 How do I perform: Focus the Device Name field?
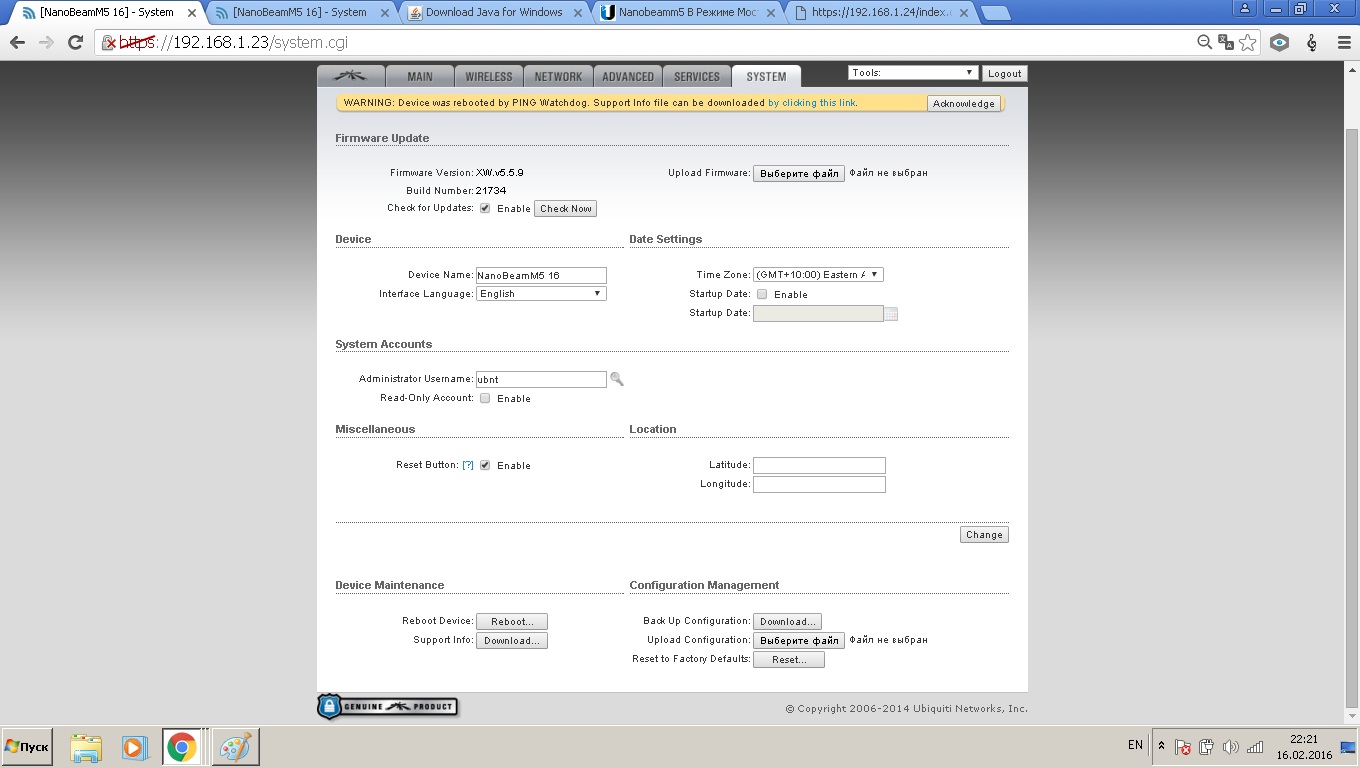point(541,275)
